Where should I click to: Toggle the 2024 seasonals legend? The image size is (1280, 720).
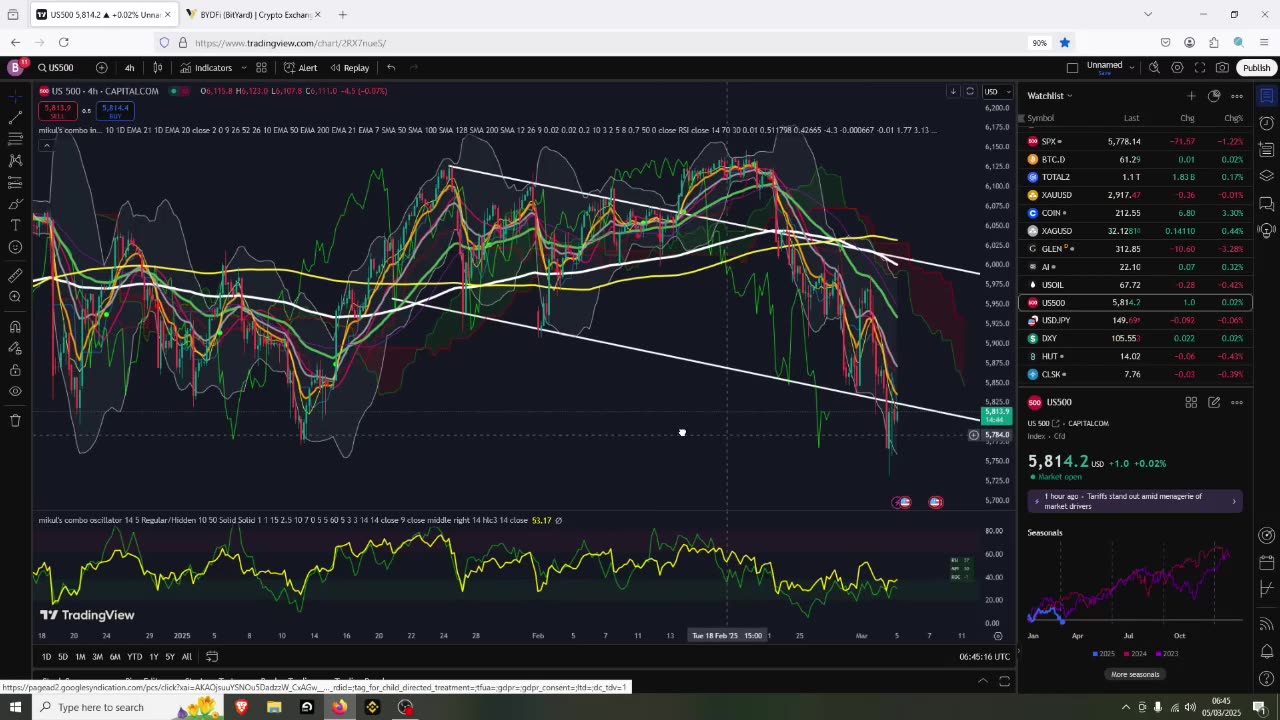[x=1135, y=654]
